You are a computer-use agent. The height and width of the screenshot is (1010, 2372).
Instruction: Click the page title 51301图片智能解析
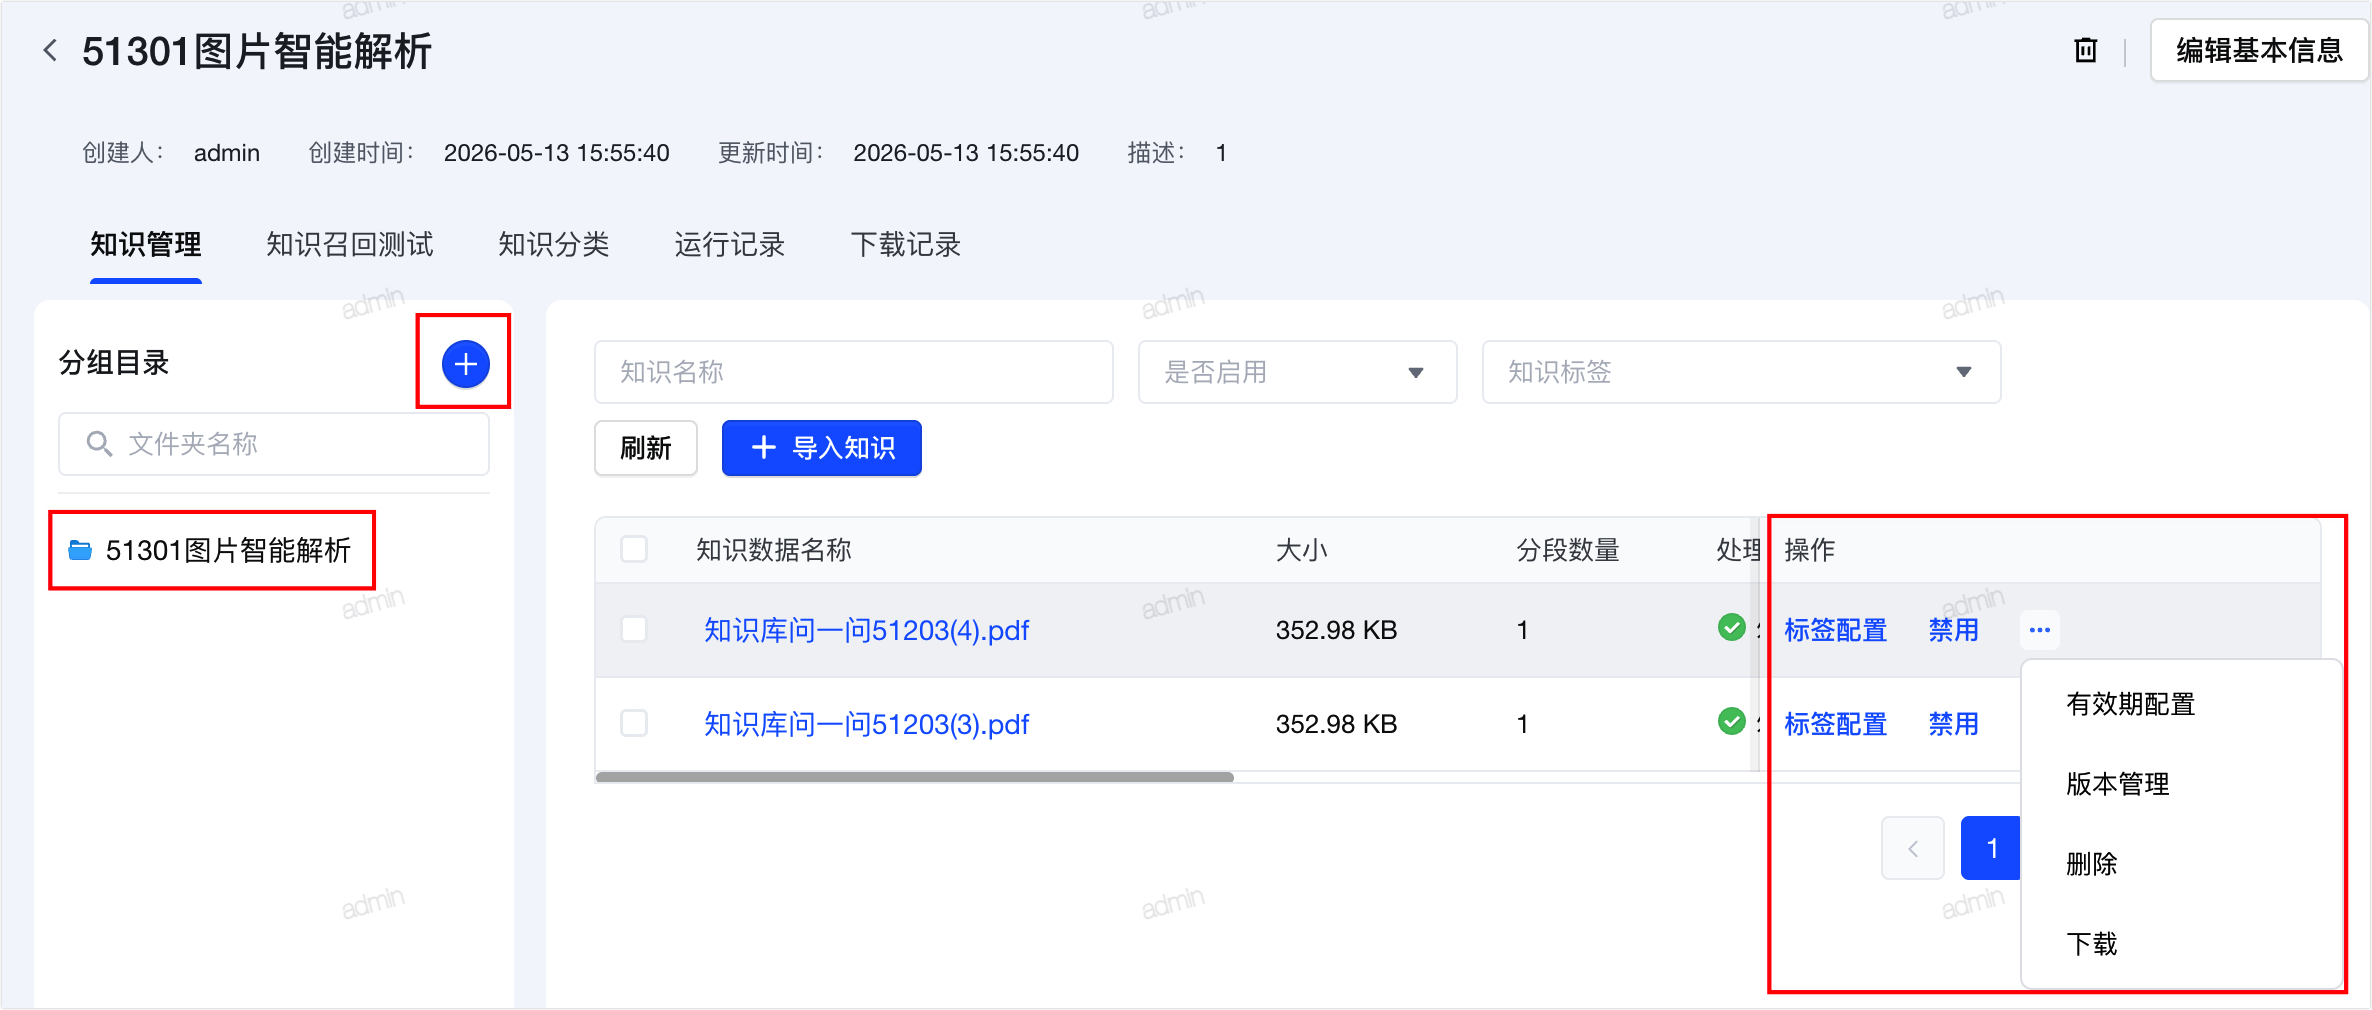click(257, 51)
